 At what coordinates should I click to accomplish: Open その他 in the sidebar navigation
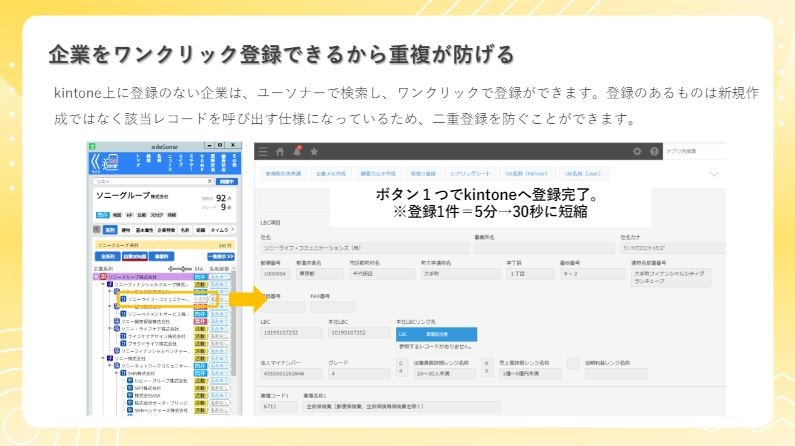(x=234, y=161)
